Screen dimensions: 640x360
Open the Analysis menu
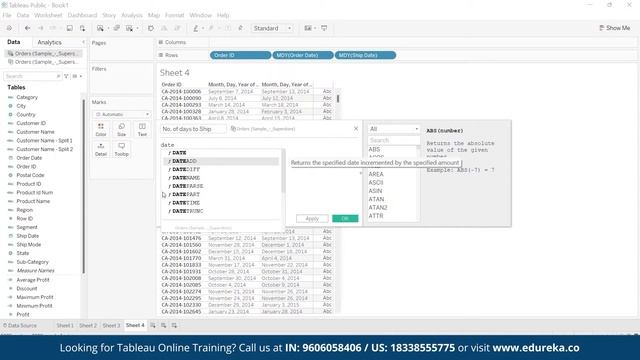coord(132,15)
